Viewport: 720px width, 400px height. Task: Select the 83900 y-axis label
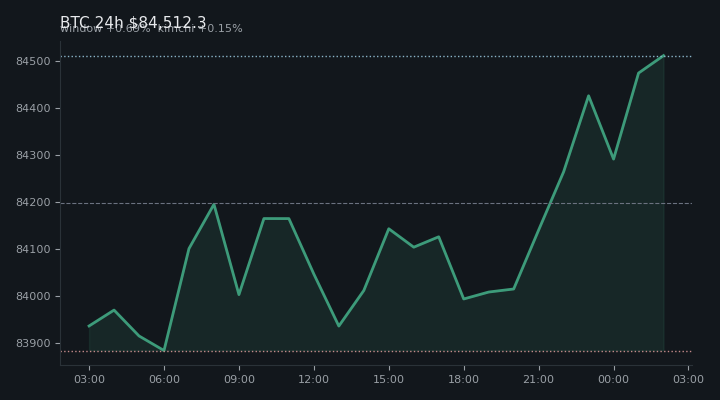click(x=32, y=344)
